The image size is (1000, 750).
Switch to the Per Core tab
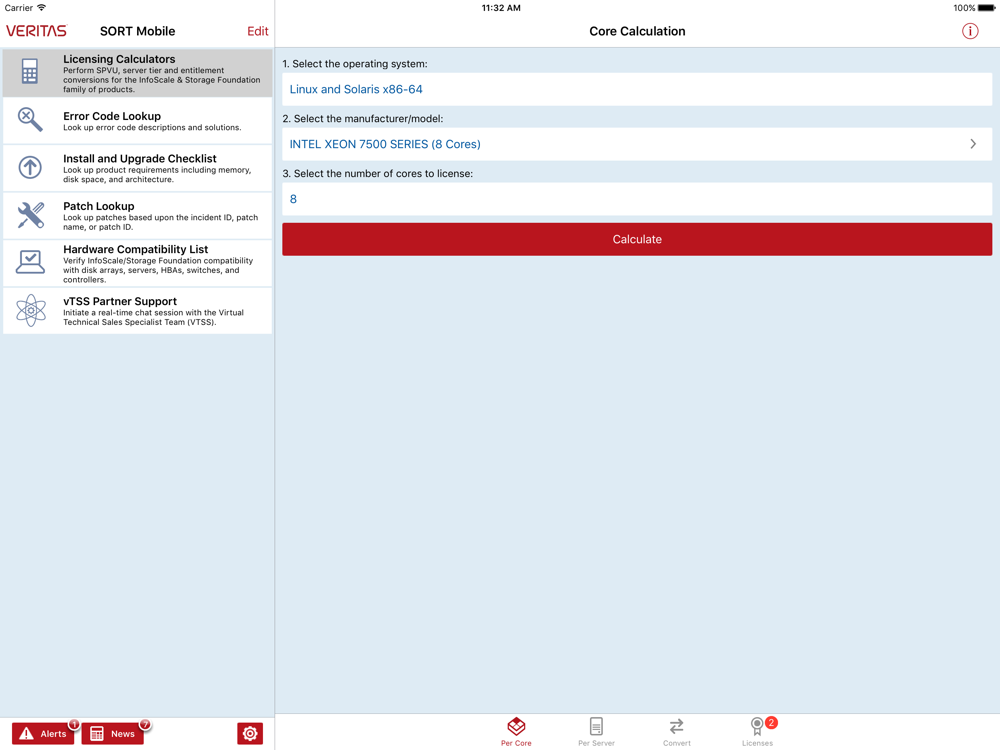click(516, 732)
